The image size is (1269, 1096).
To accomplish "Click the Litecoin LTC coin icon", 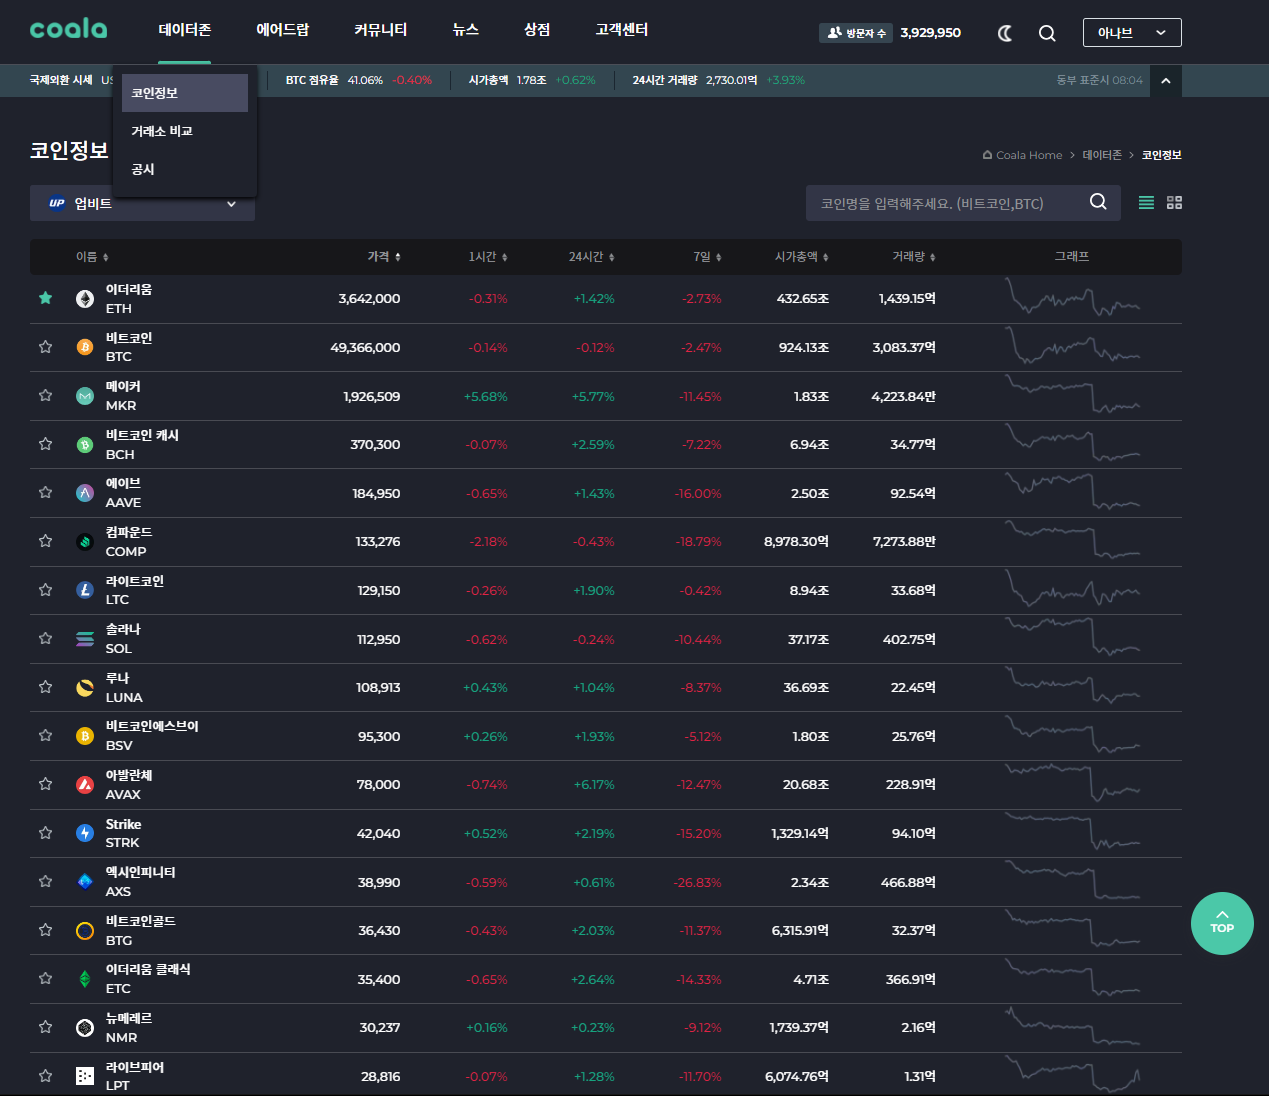I will point(85,590).
